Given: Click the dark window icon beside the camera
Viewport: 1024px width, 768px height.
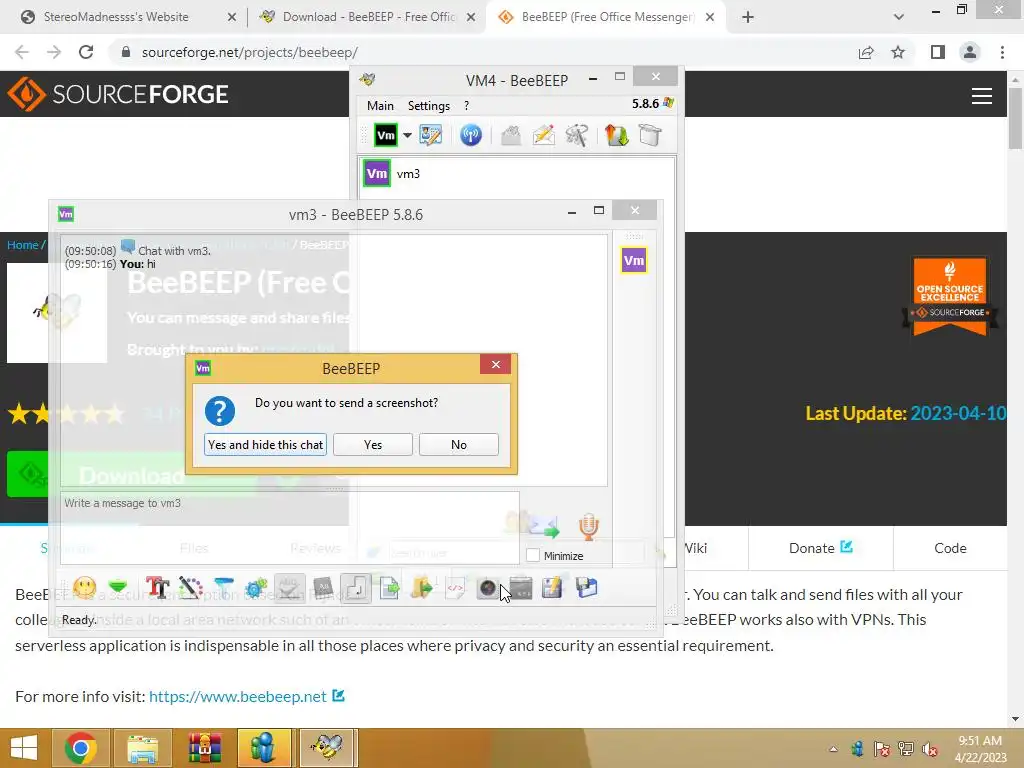Looking at the screenshot, I should [520, 588].
